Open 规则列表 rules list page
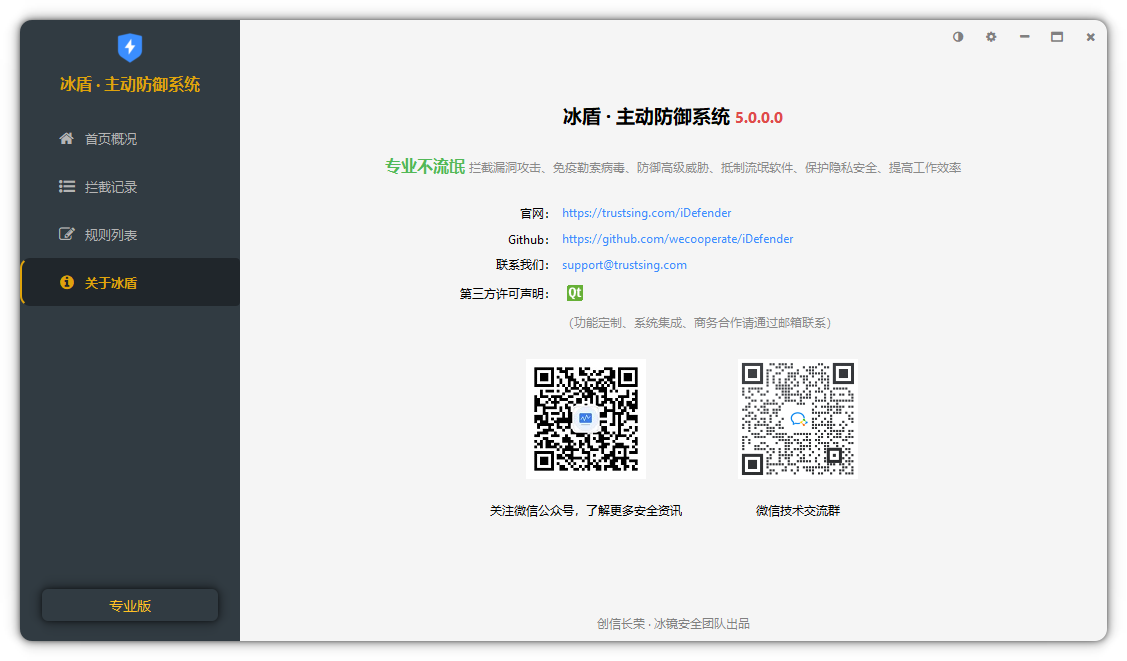The width and height of the screenshot is (1127, 661). pyautogui.click(x=130, y=235)
